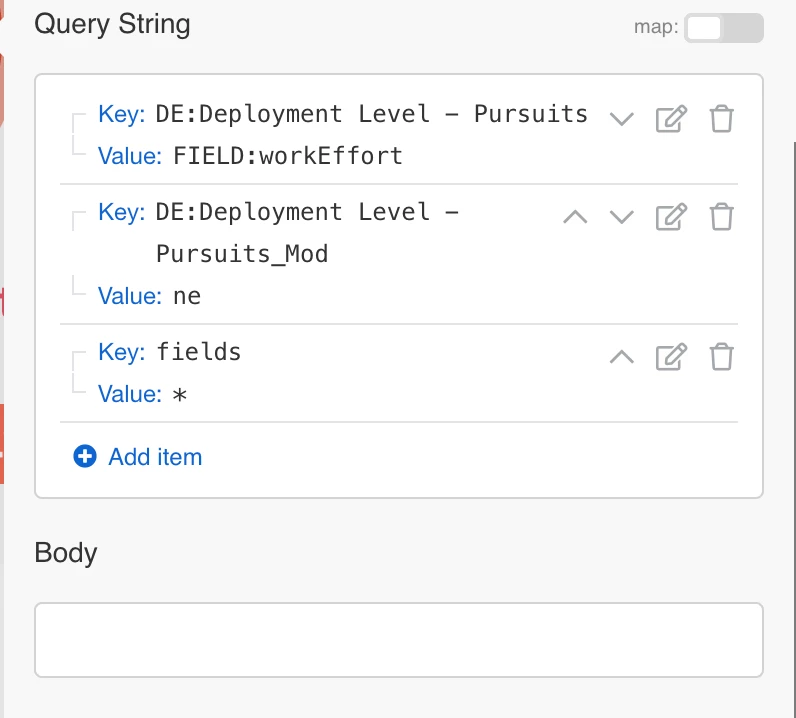
Task: Edit the Pursuits_Mod query item
Action: (671, 216)
